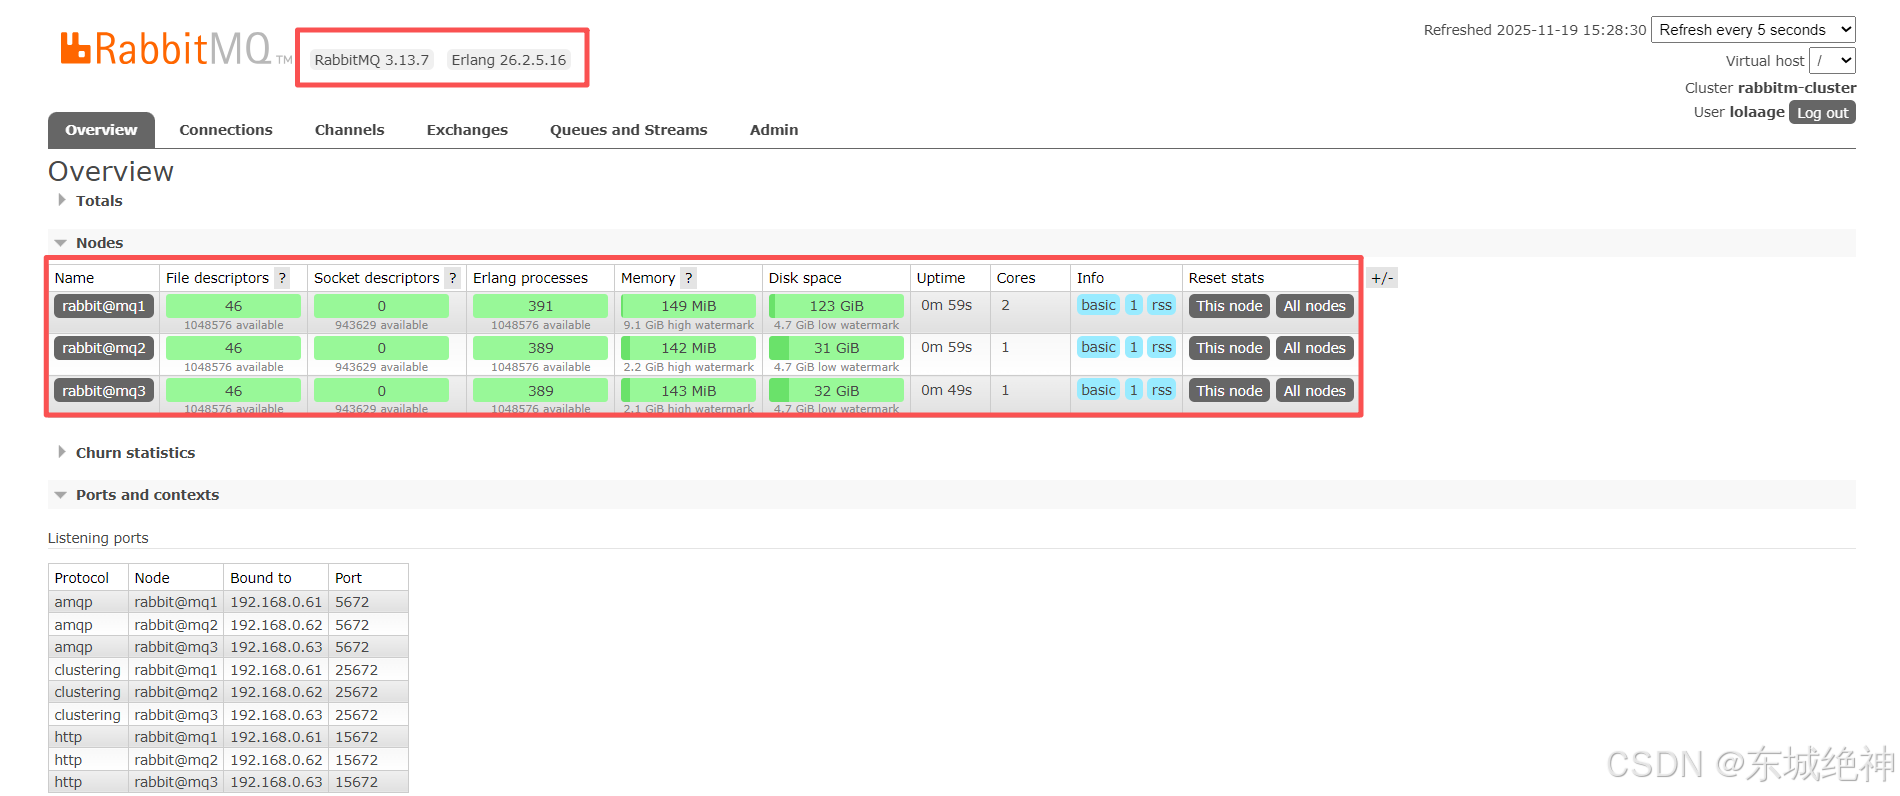1900x796 pixels.
Task: Click the basic tag for rabbit@mq1
Action: pyautogui.click(x=1098, y=305)
